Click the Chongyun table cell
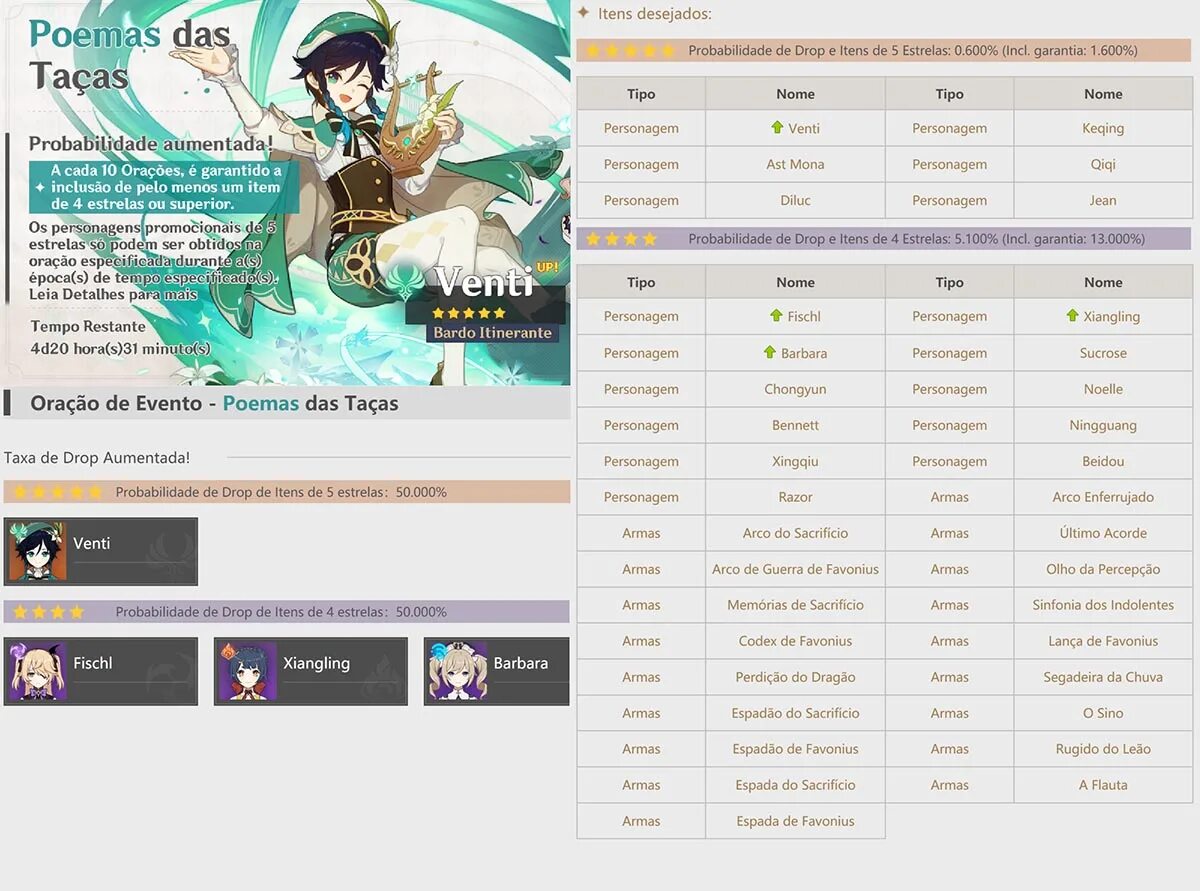 click(x=795, y=389)
